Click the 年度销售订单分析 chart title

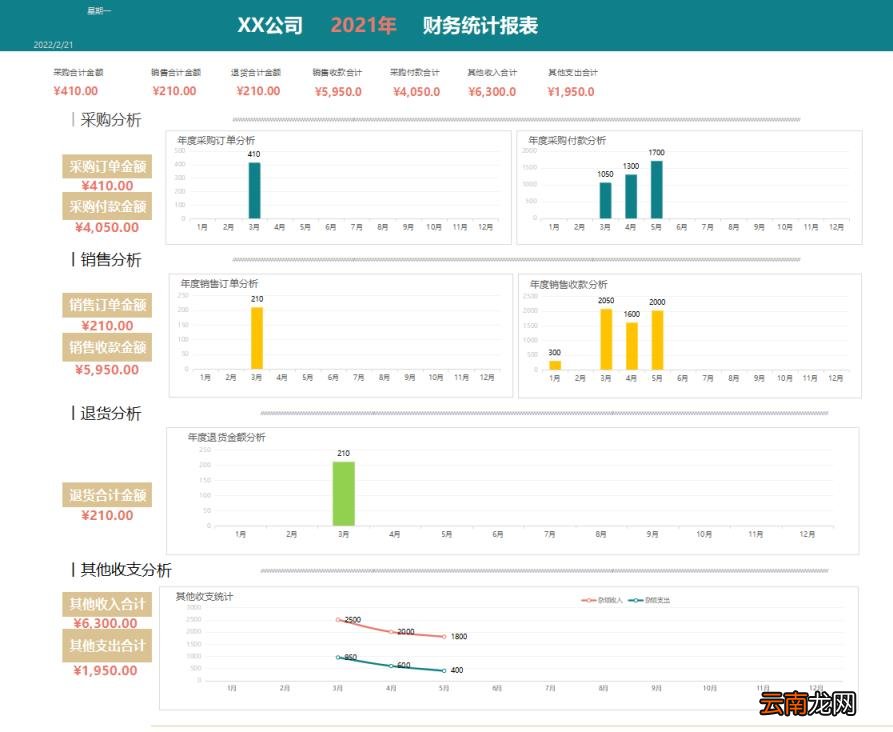[219, 283]
